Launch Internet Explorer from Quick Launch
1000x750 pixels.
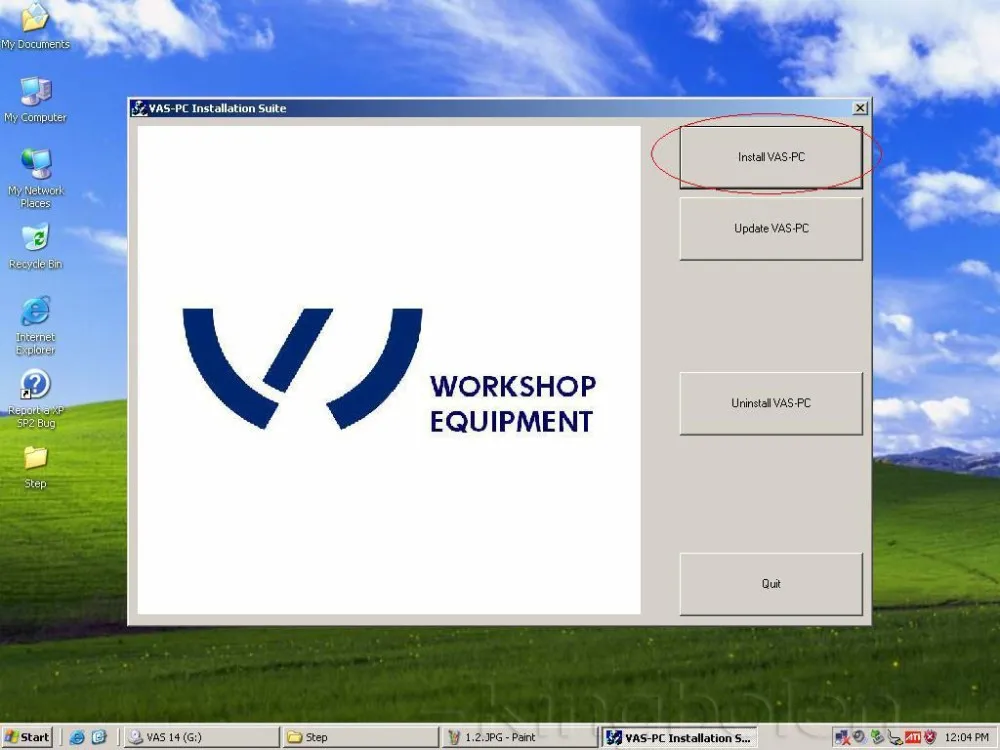click(x=77, y=737)
